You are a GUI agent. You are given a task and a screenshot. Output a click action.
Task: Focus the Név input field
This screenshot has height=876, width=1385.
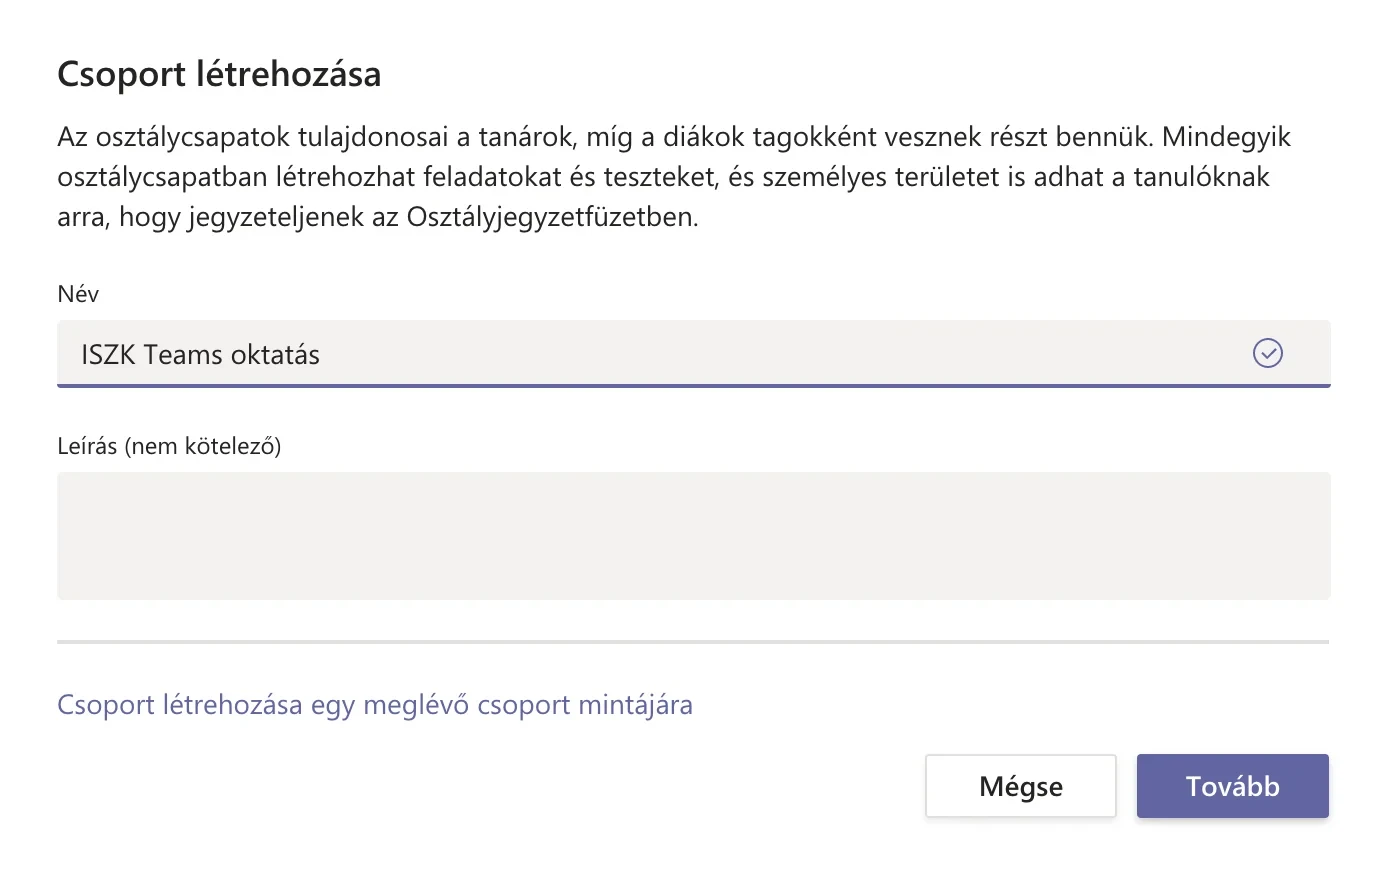pyautogui.click(x=694, y=353)
